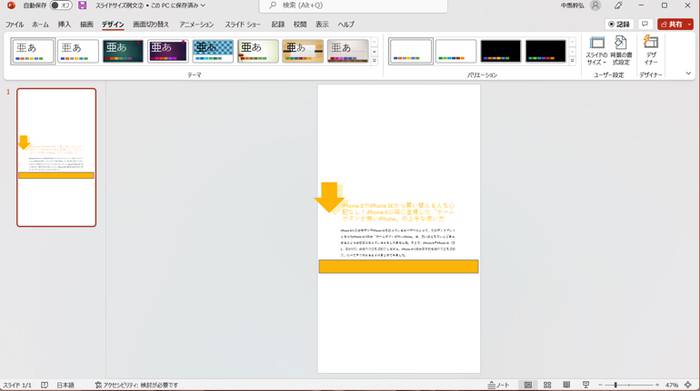Open the Animations tab
This screenshot has width=700, height=391.
pyautogui.click(x=196, y=25)
